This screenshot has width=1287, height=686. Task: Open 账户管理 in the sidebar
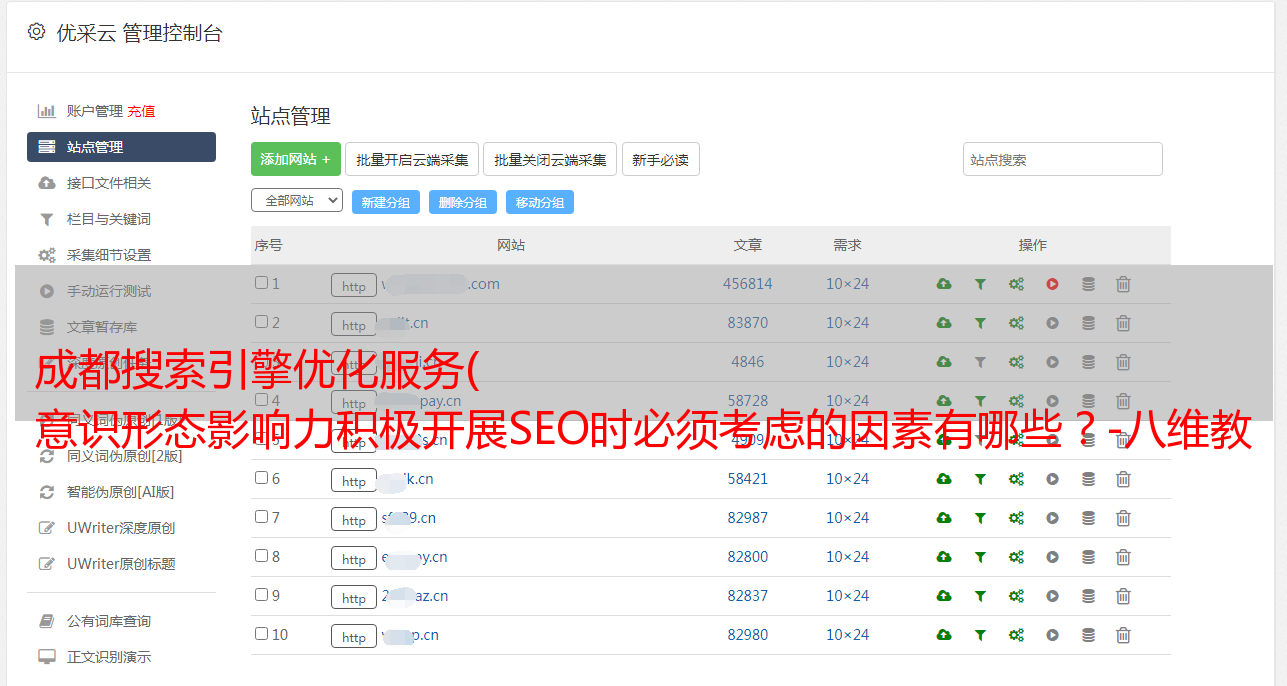(94, 111)
